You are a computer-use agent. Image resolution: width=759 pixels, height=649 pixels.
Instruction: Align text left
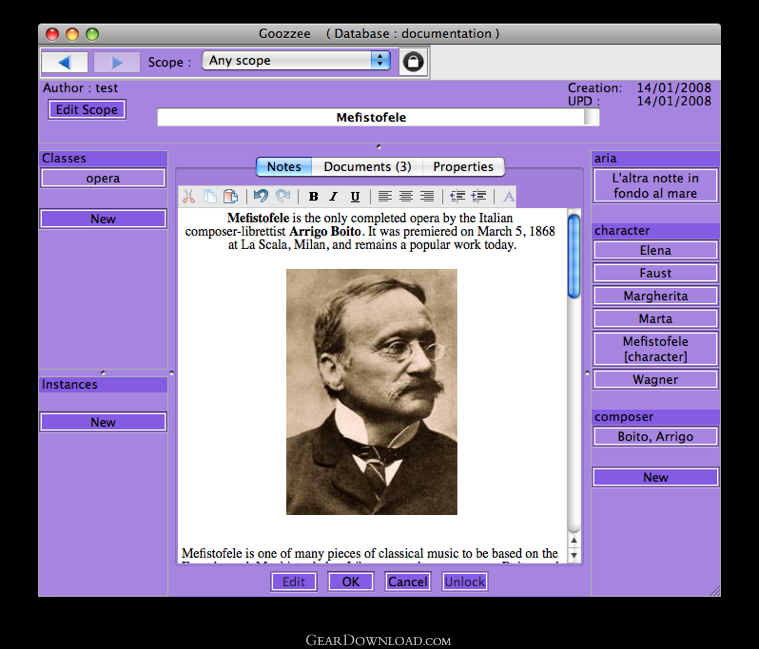pyautogui.click(x=385, y=196)
